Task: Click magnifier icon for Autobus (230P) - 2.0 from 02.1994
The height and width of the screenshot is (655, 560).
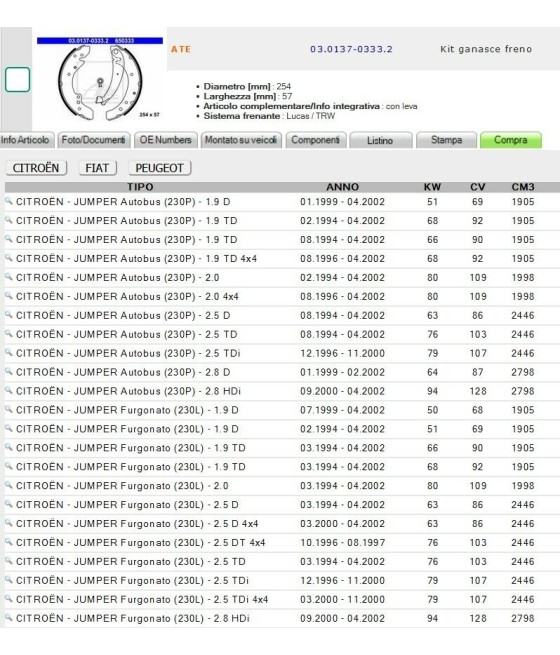Action: click(x=9, y=277)
